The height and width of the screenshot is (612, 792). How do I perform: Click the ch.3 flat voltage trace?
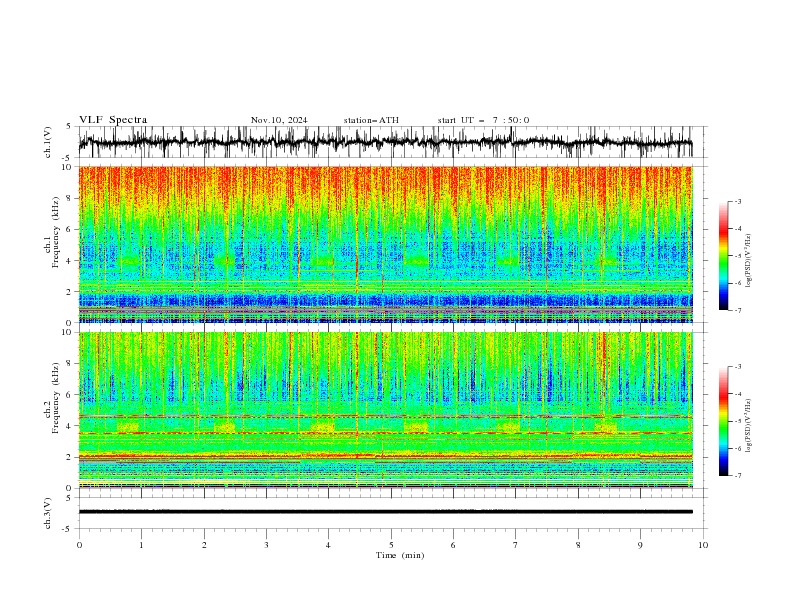pyautogui.click(x=385, y=512)
